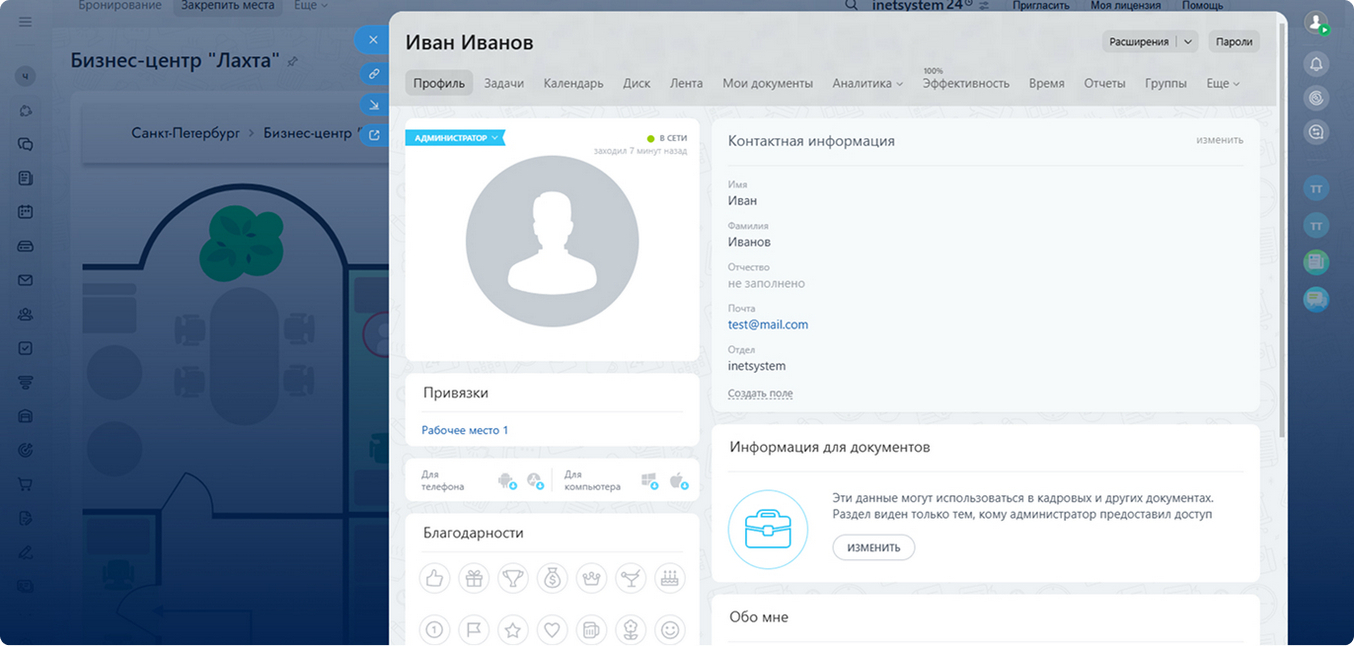Download the Android phone app
Viewport: 1354px width, 646px height.
point(507,481)
